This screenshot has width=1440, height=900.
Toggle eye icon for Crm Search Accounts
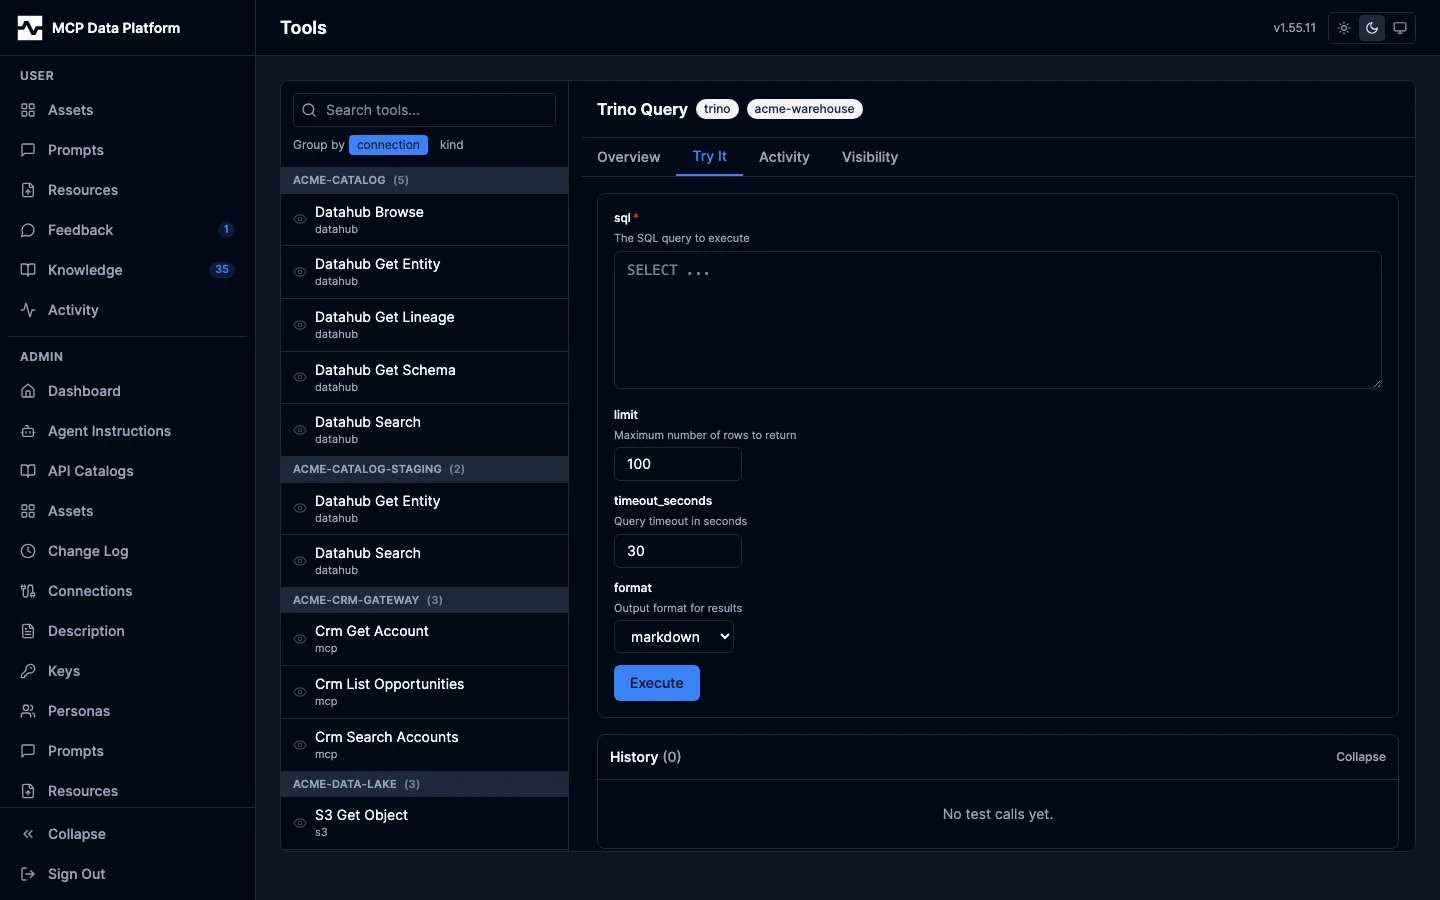tap(300, 745)
